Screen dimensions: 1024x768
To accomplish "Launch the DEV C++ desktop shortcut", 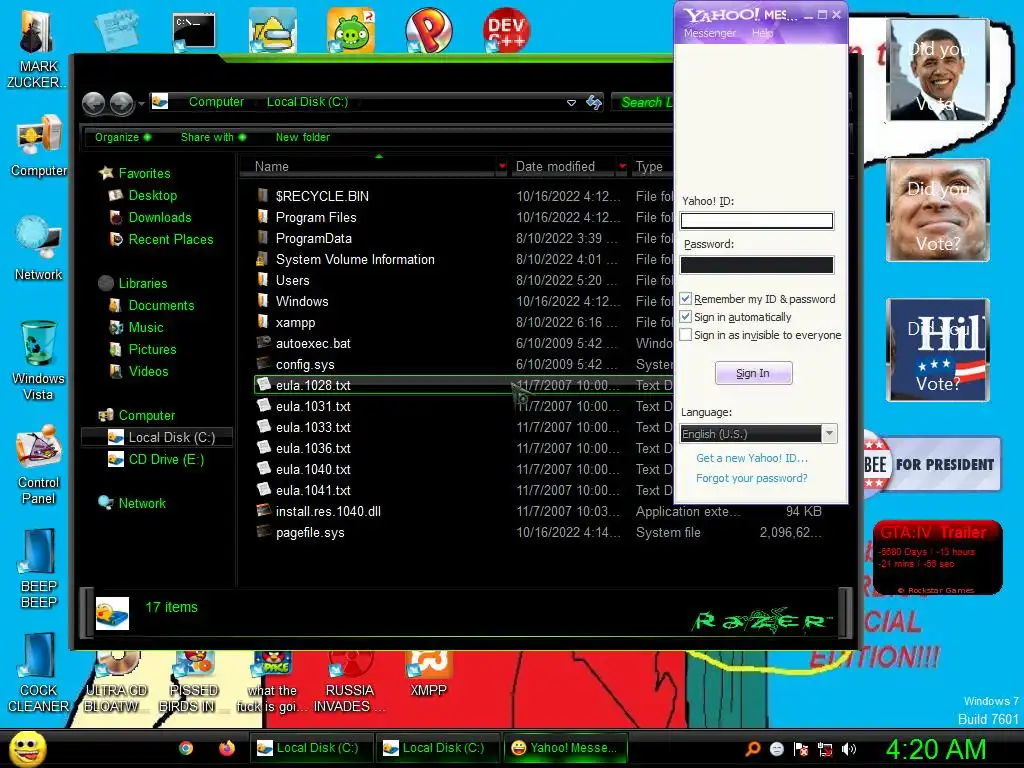I will coord(506,30).
